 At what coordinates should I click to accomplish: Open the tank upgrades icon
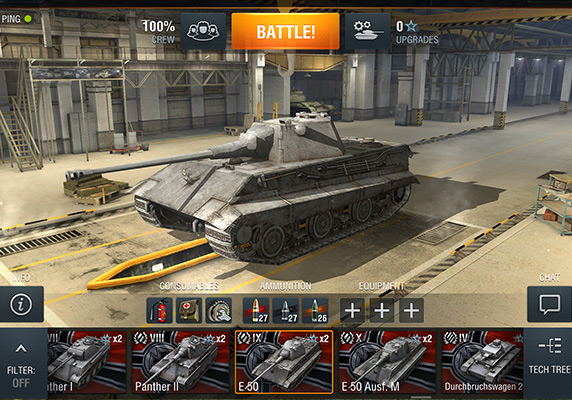coord(368,31)
